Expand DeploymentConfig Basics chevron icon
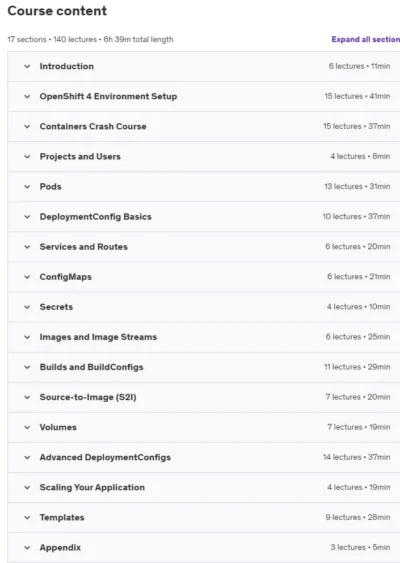400x563 pixels. 27,217
